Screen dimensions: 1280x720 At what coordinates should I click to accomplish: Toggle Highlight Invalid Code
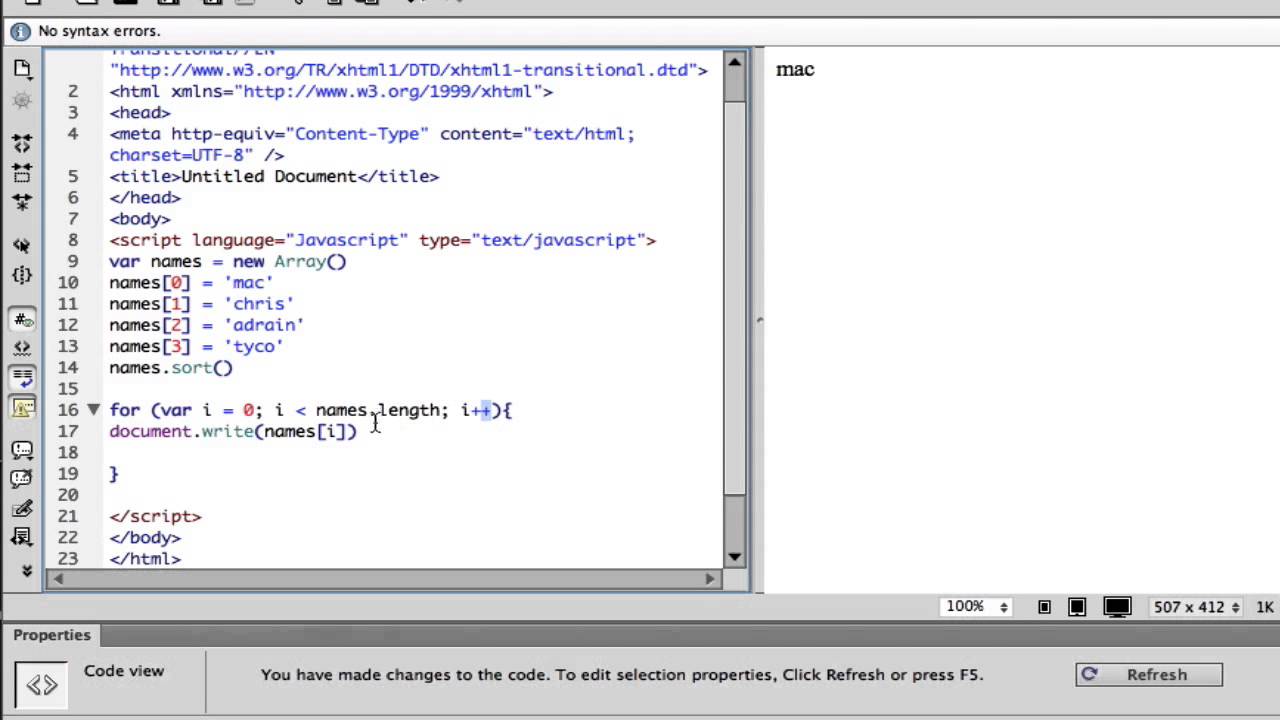coord(22,349)
